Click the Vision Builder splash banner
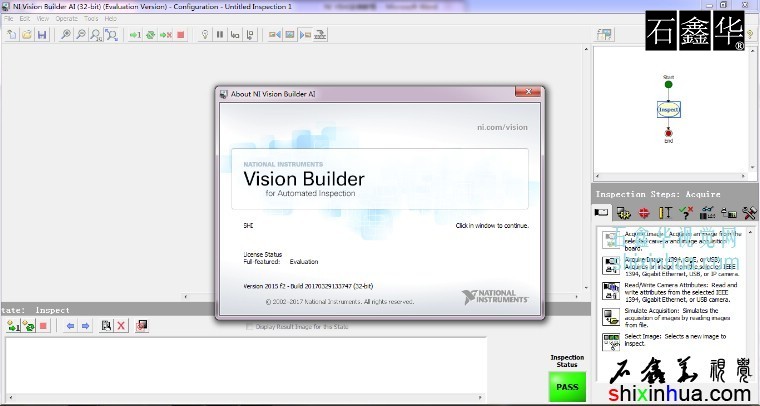Screen dimensions: 760x406 click(380, 179)
